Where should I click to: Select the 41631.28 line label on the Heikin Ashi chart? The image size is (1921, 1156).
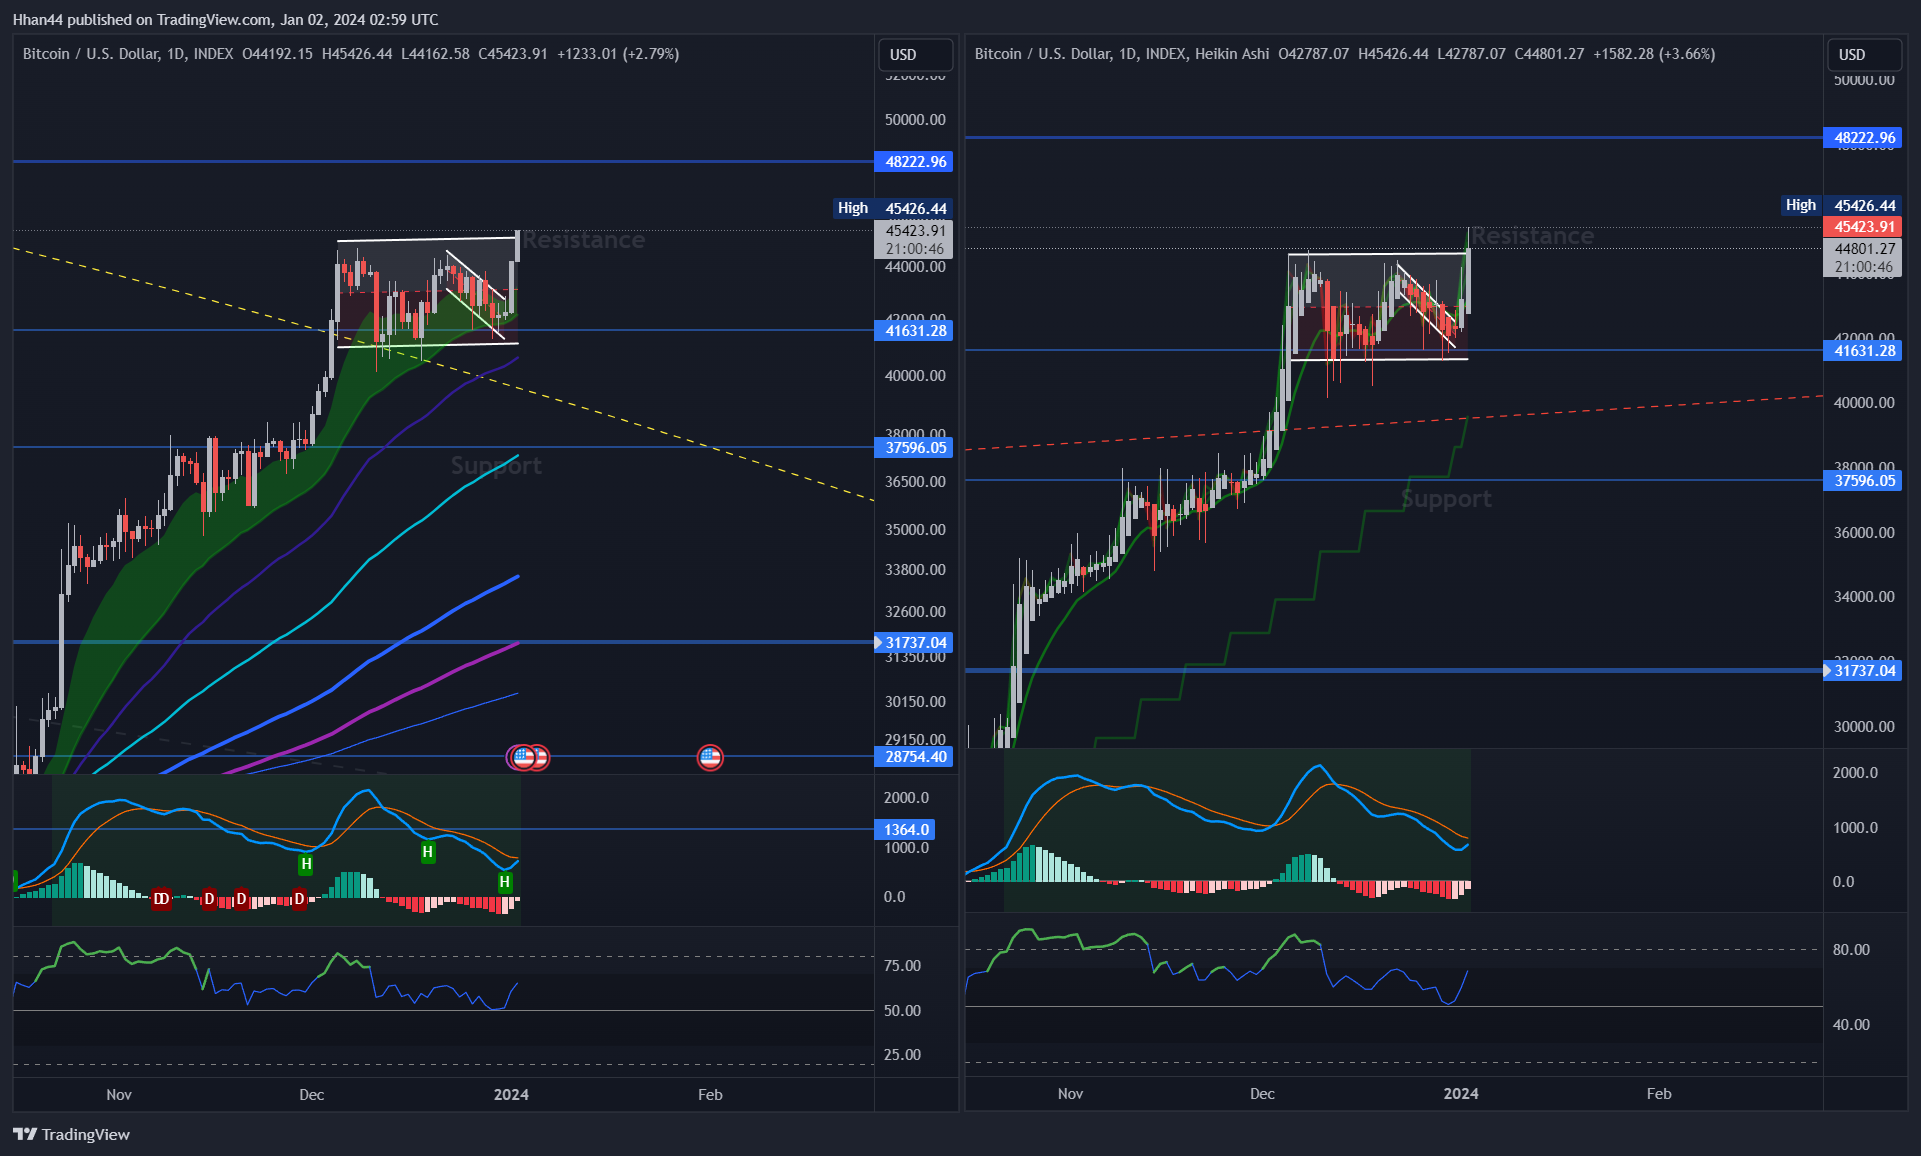pyautogui.click(x=1863, y=351)
